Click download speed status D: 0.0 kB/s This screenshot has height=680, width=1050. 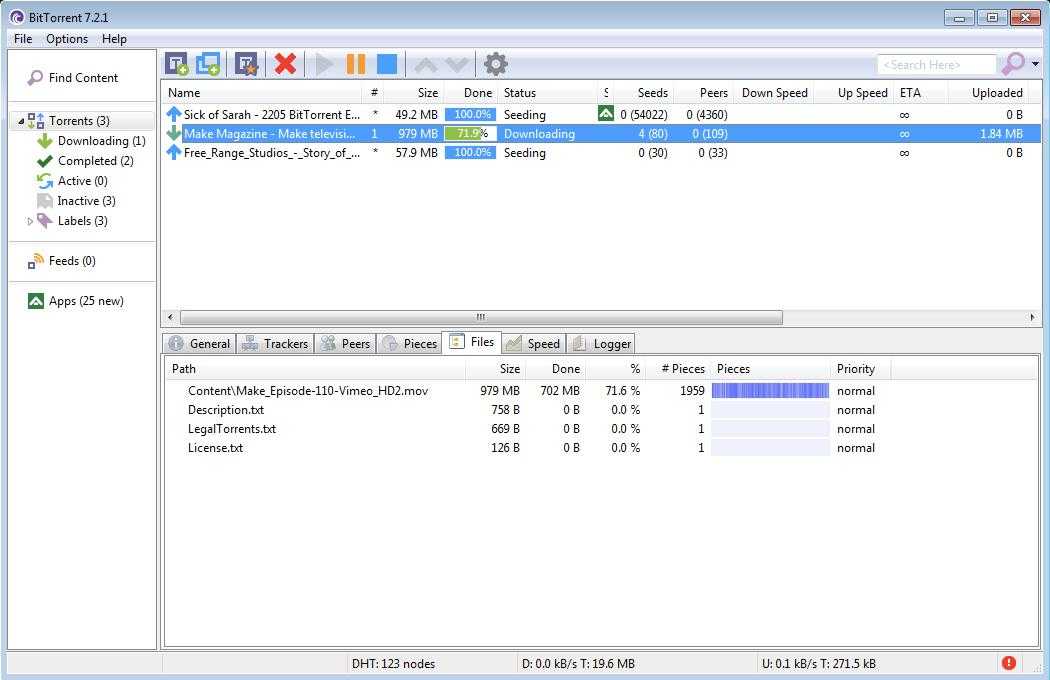click(x=579, y=664)
